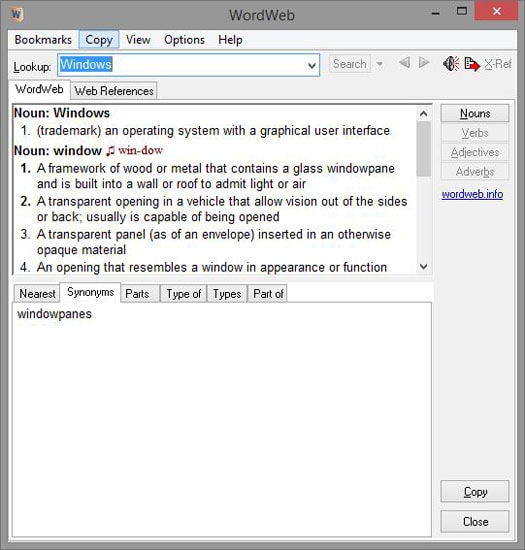This screenshot has height=550, width=525.
Task: Click the X-Ref cross reference button
Action: pyautogui.click(x=498, y=64)
